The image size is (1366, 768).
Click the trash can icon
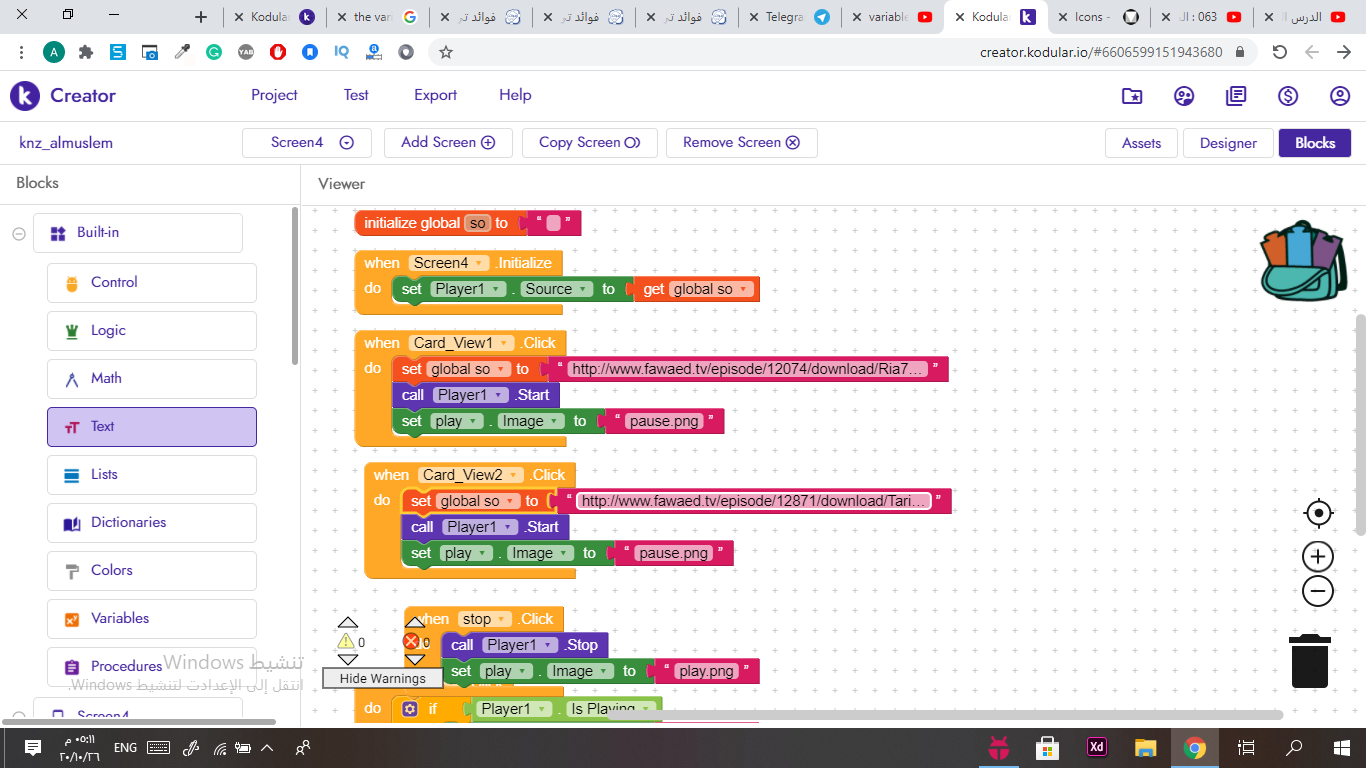pos(1309,661)
